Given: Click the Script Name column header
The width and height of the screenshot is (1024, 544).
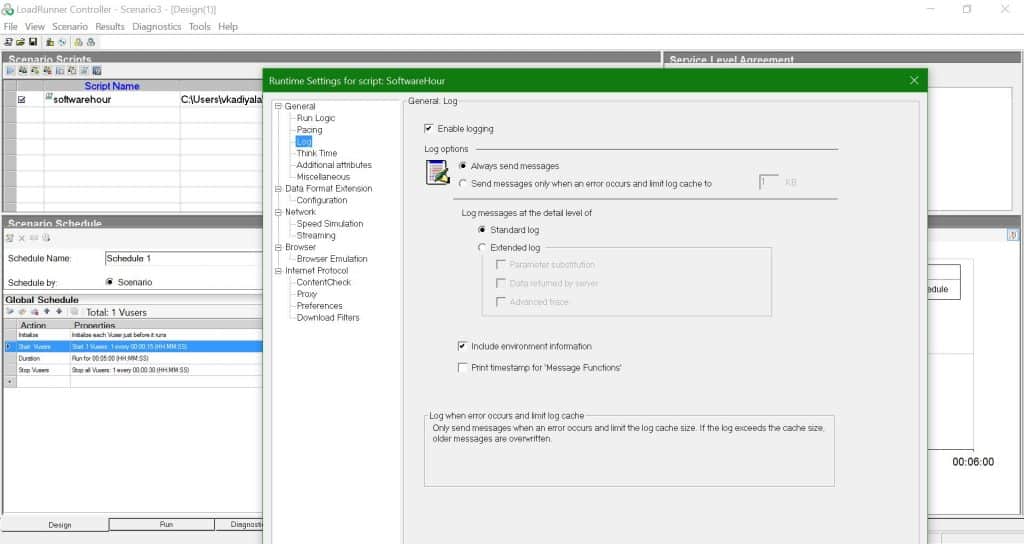Looking at the screenshot, I should point(112,86).
